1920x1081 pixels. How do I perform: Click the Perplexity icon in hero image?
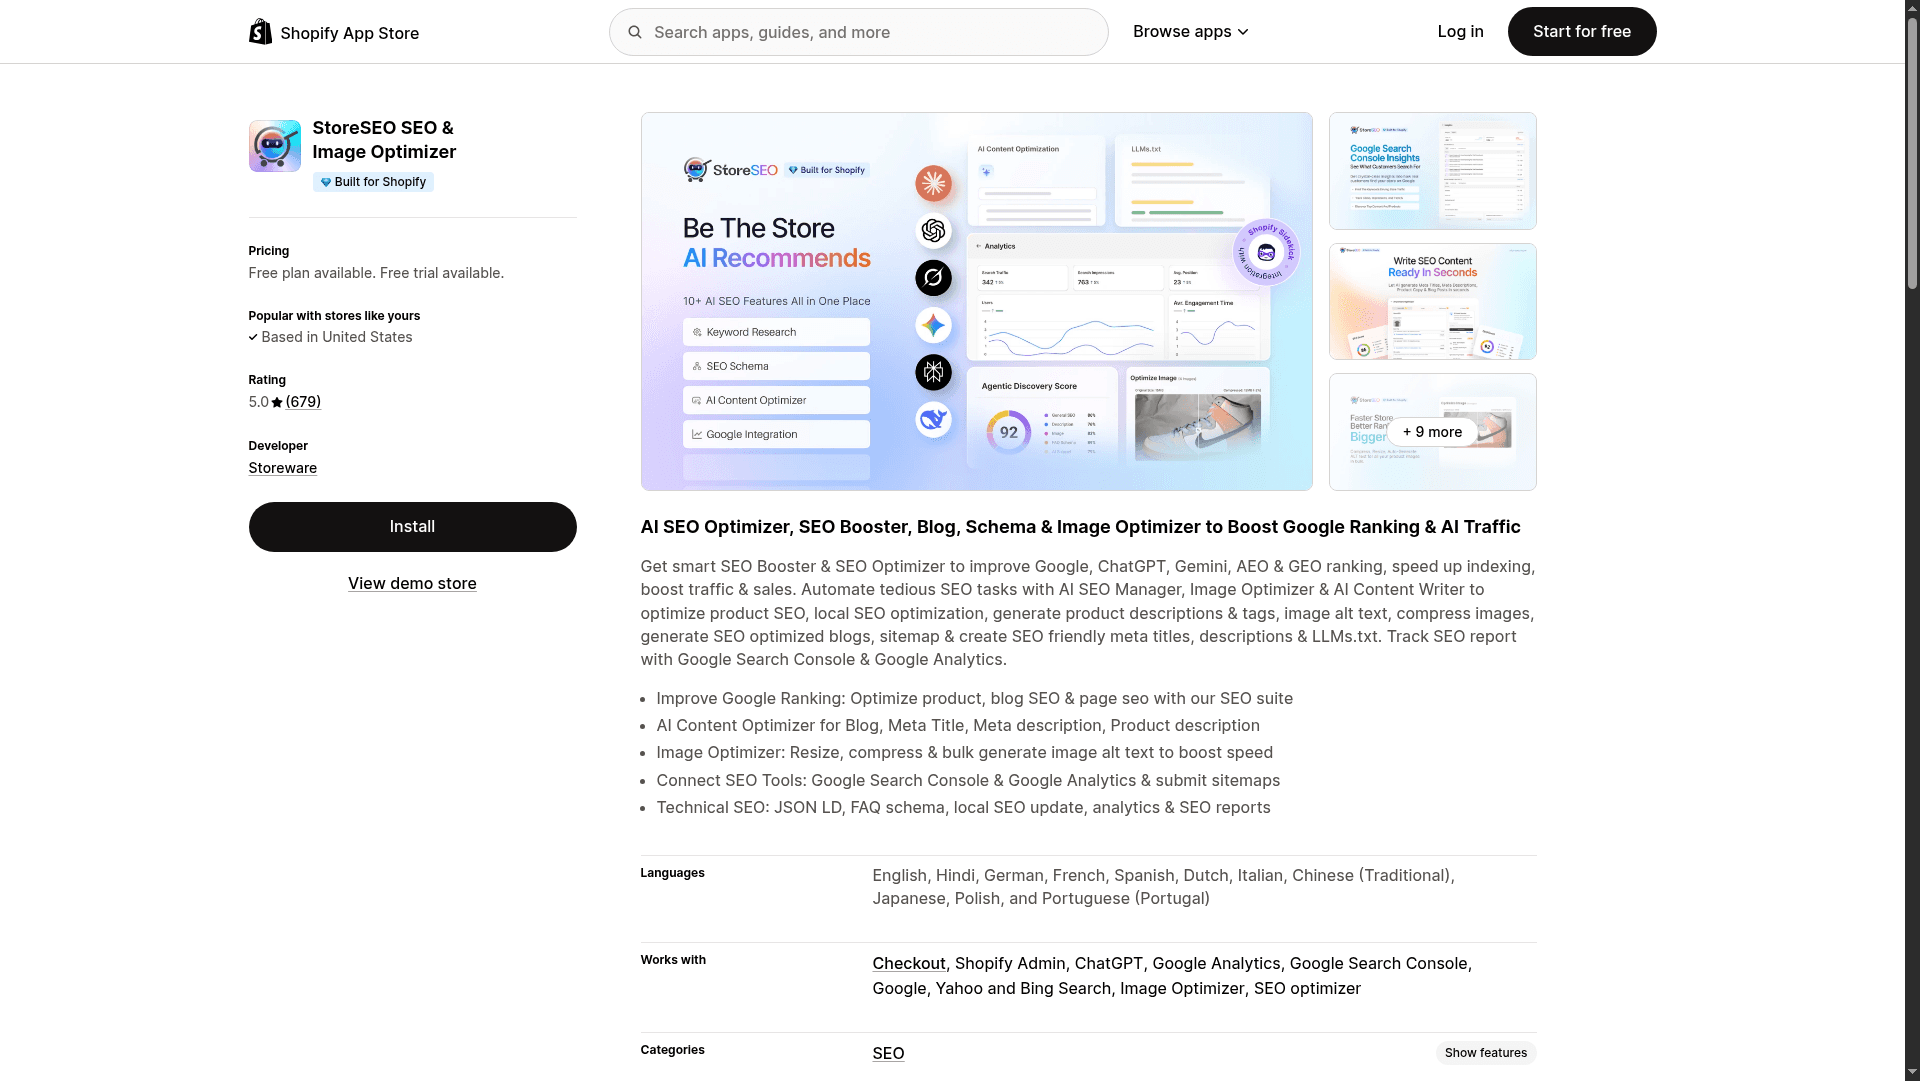click(933, 373)
